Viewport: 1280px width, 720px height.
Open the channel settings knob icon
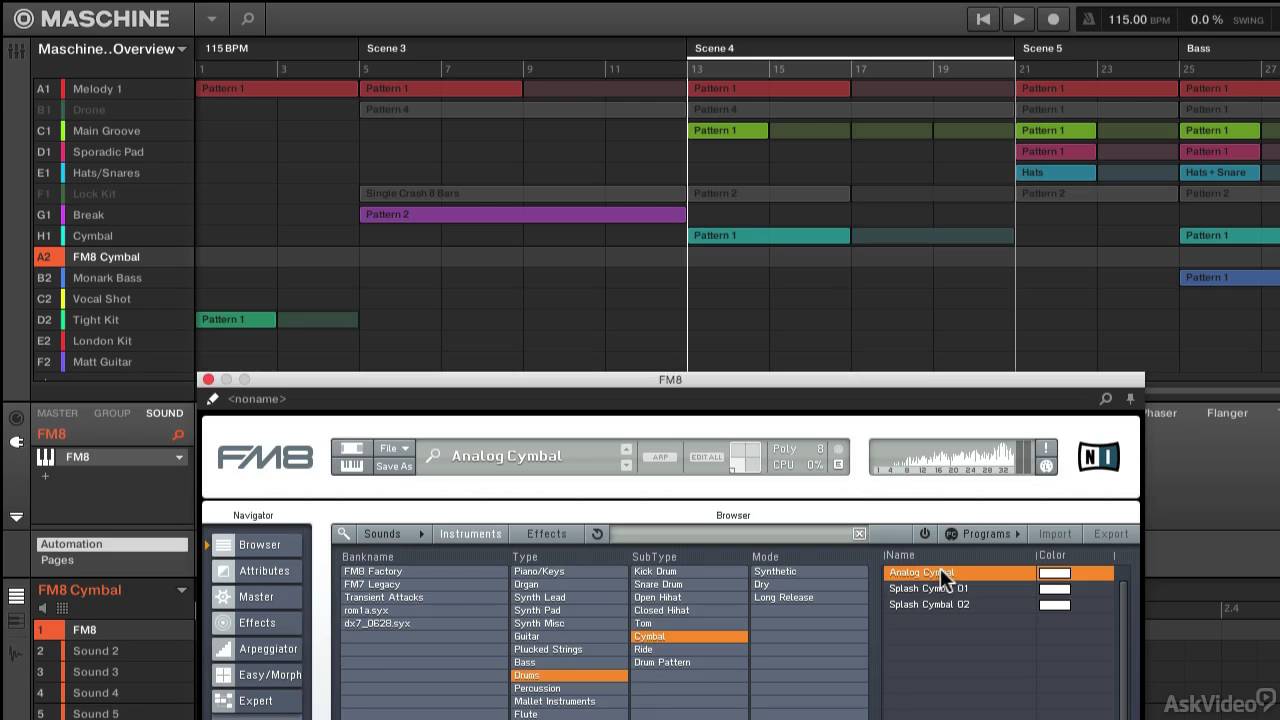pyautogui.click(x=16, y=418)
